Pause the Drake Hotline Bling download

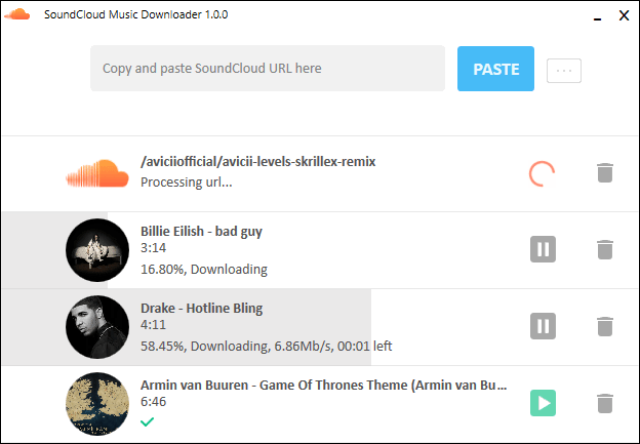(543, 326)
